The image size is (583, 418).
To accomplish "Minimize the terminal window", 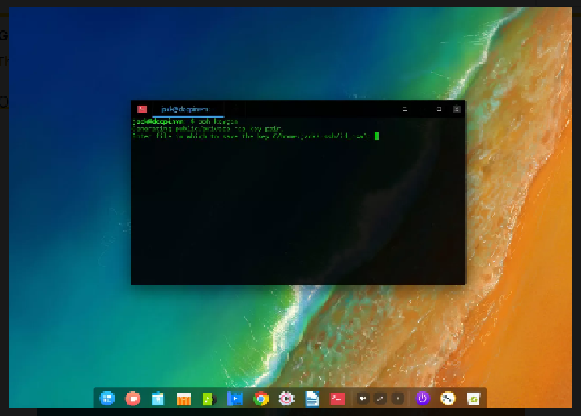I will (405, 109).
